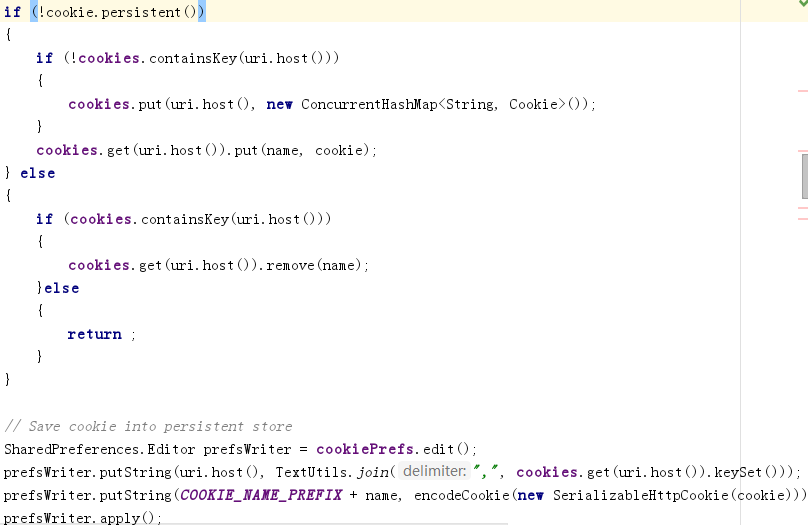Click the indented '}else' keyword
This screenshot has width=808, height=525.
[61, 288]
